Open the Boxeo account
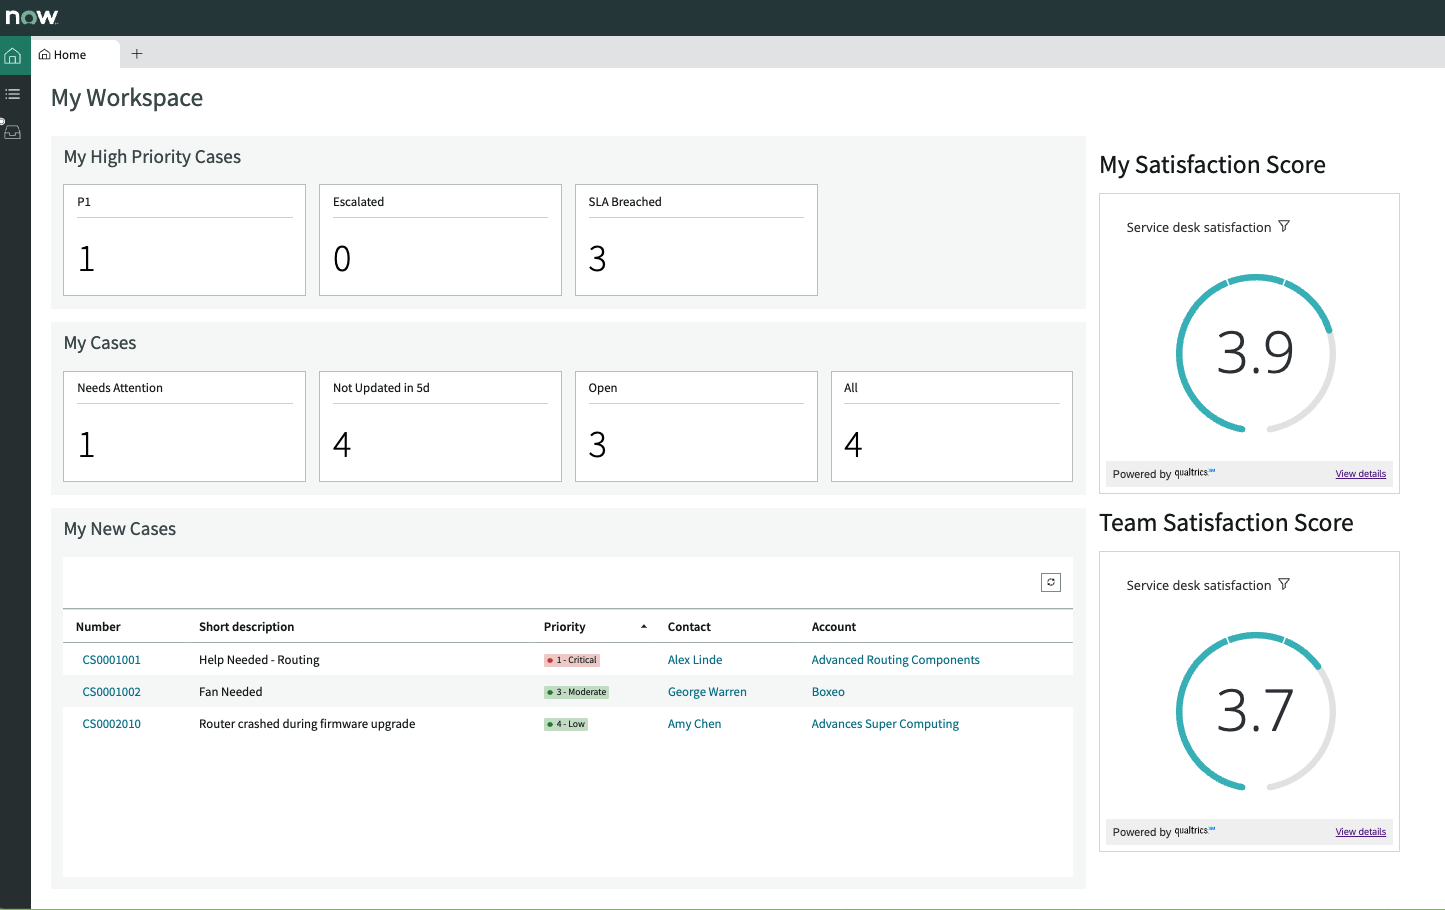 pyautogui.click(x=827, y=691)
